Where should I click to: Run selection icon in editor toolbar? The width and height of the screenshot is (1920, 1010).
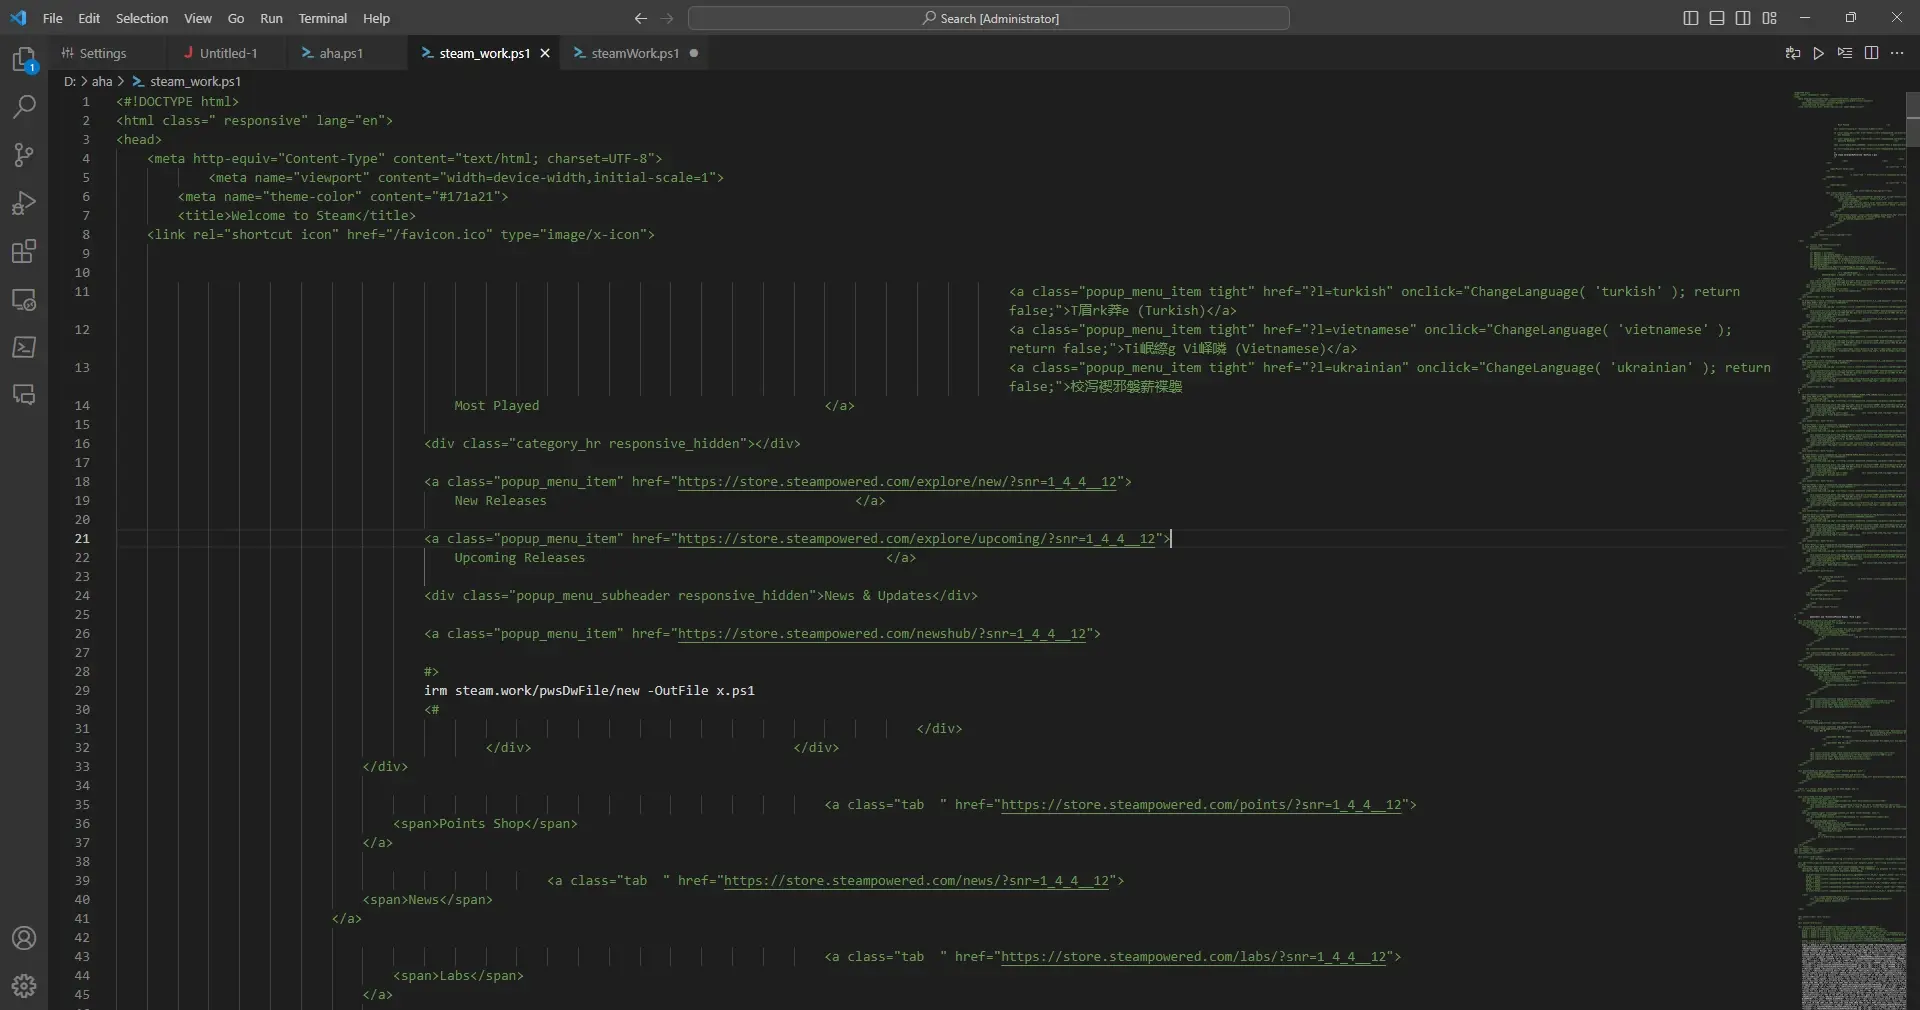pyautogui.click(x=1845, y=53)
